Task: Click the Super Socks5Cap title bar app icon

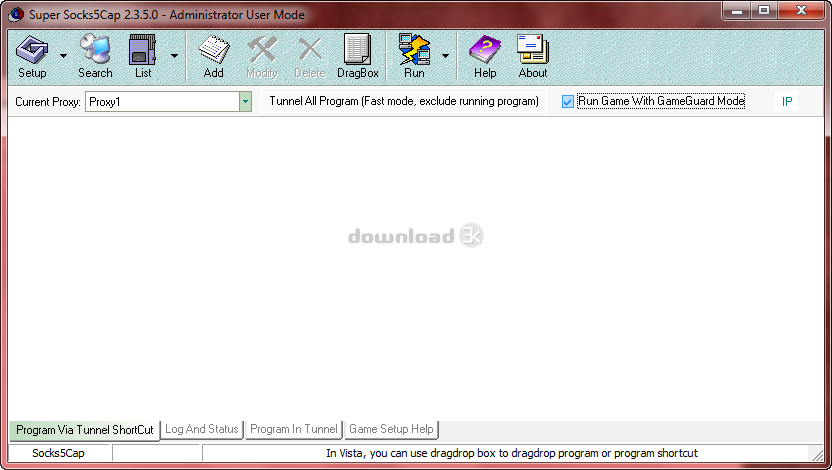Action: tap(16, 14)
